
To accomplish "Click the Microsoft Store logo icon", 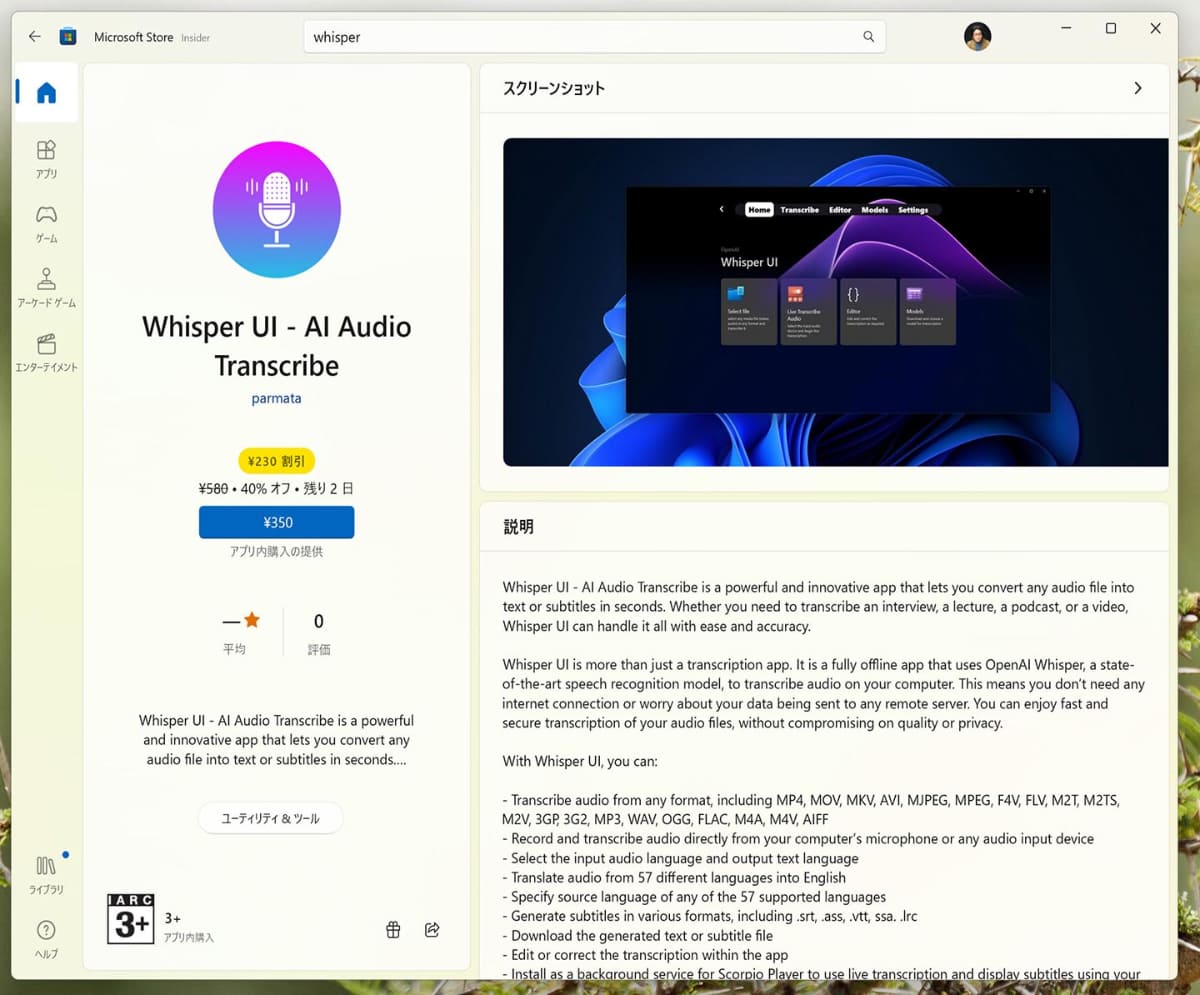I will pyautogui.click(x=68, y=37).
